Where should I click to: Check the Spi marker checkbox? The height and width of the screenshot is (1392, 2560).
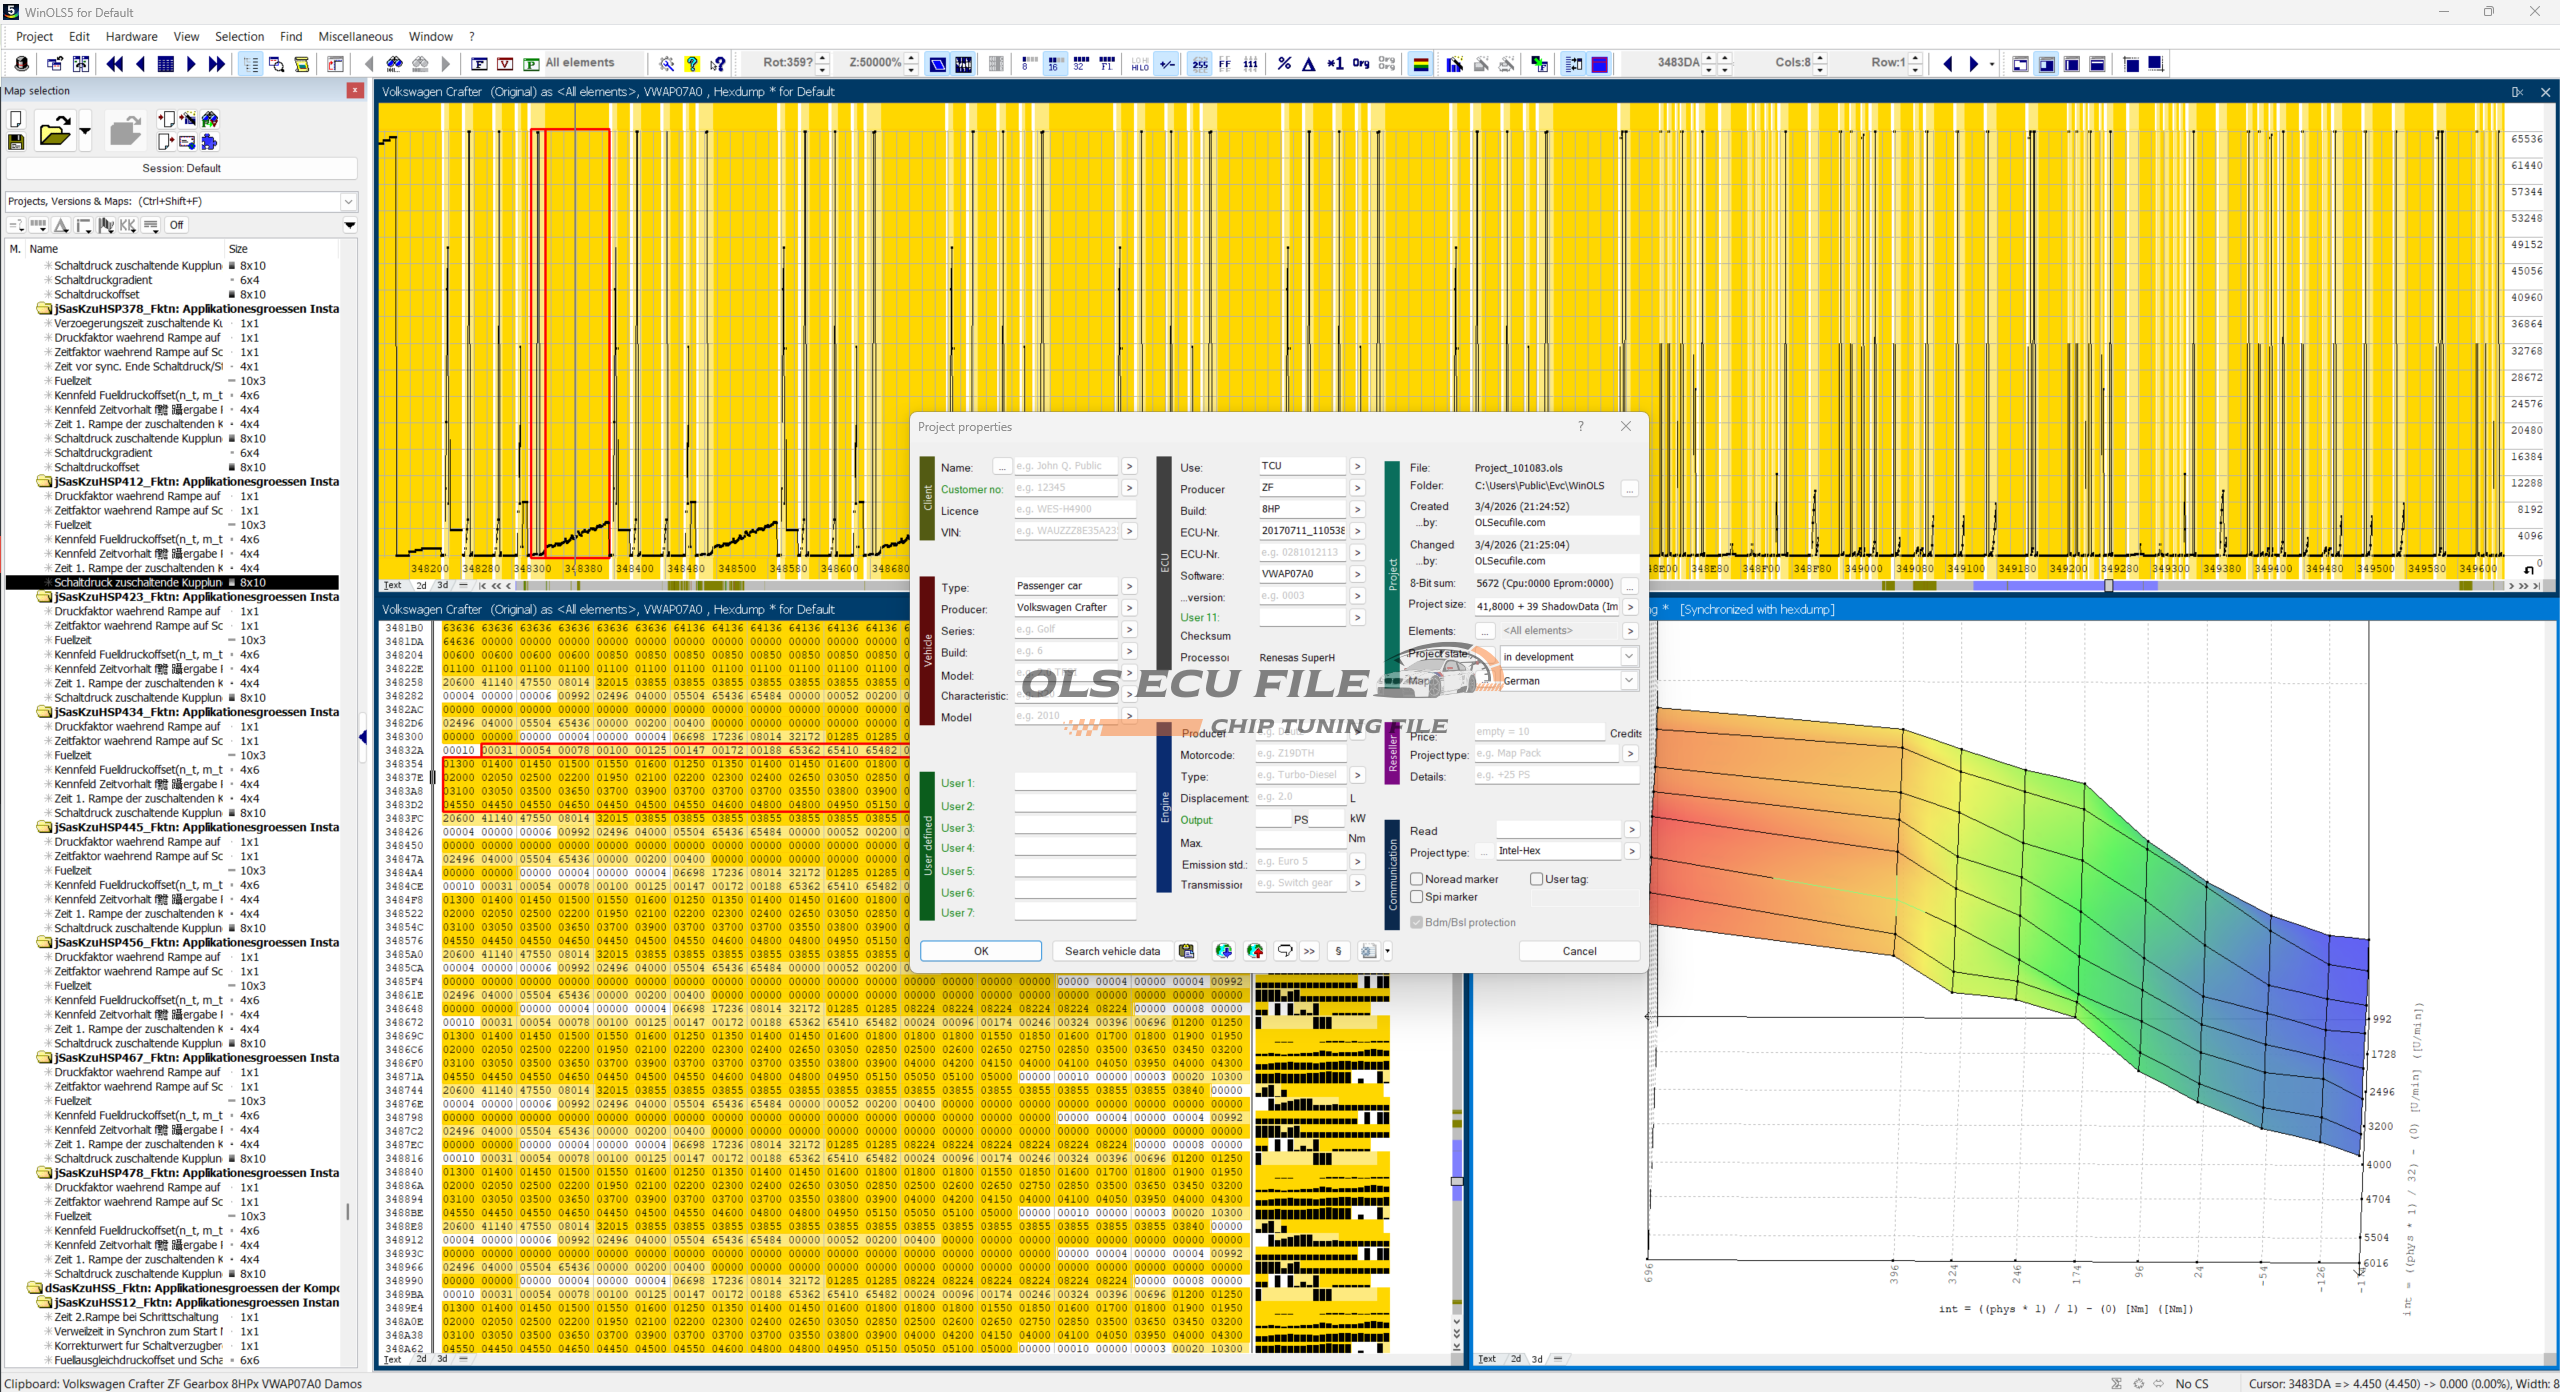click(1417, 897)
